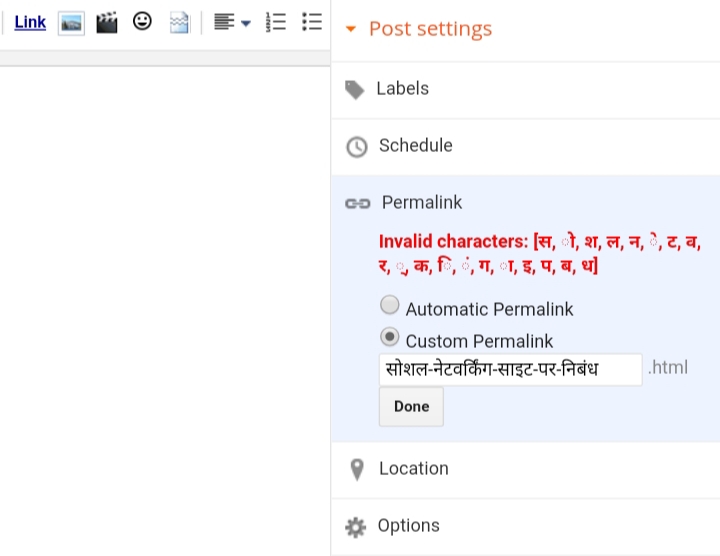Click Done to save the permalink
The height and width of the screenshot is (556, 720).
[411, 407]
